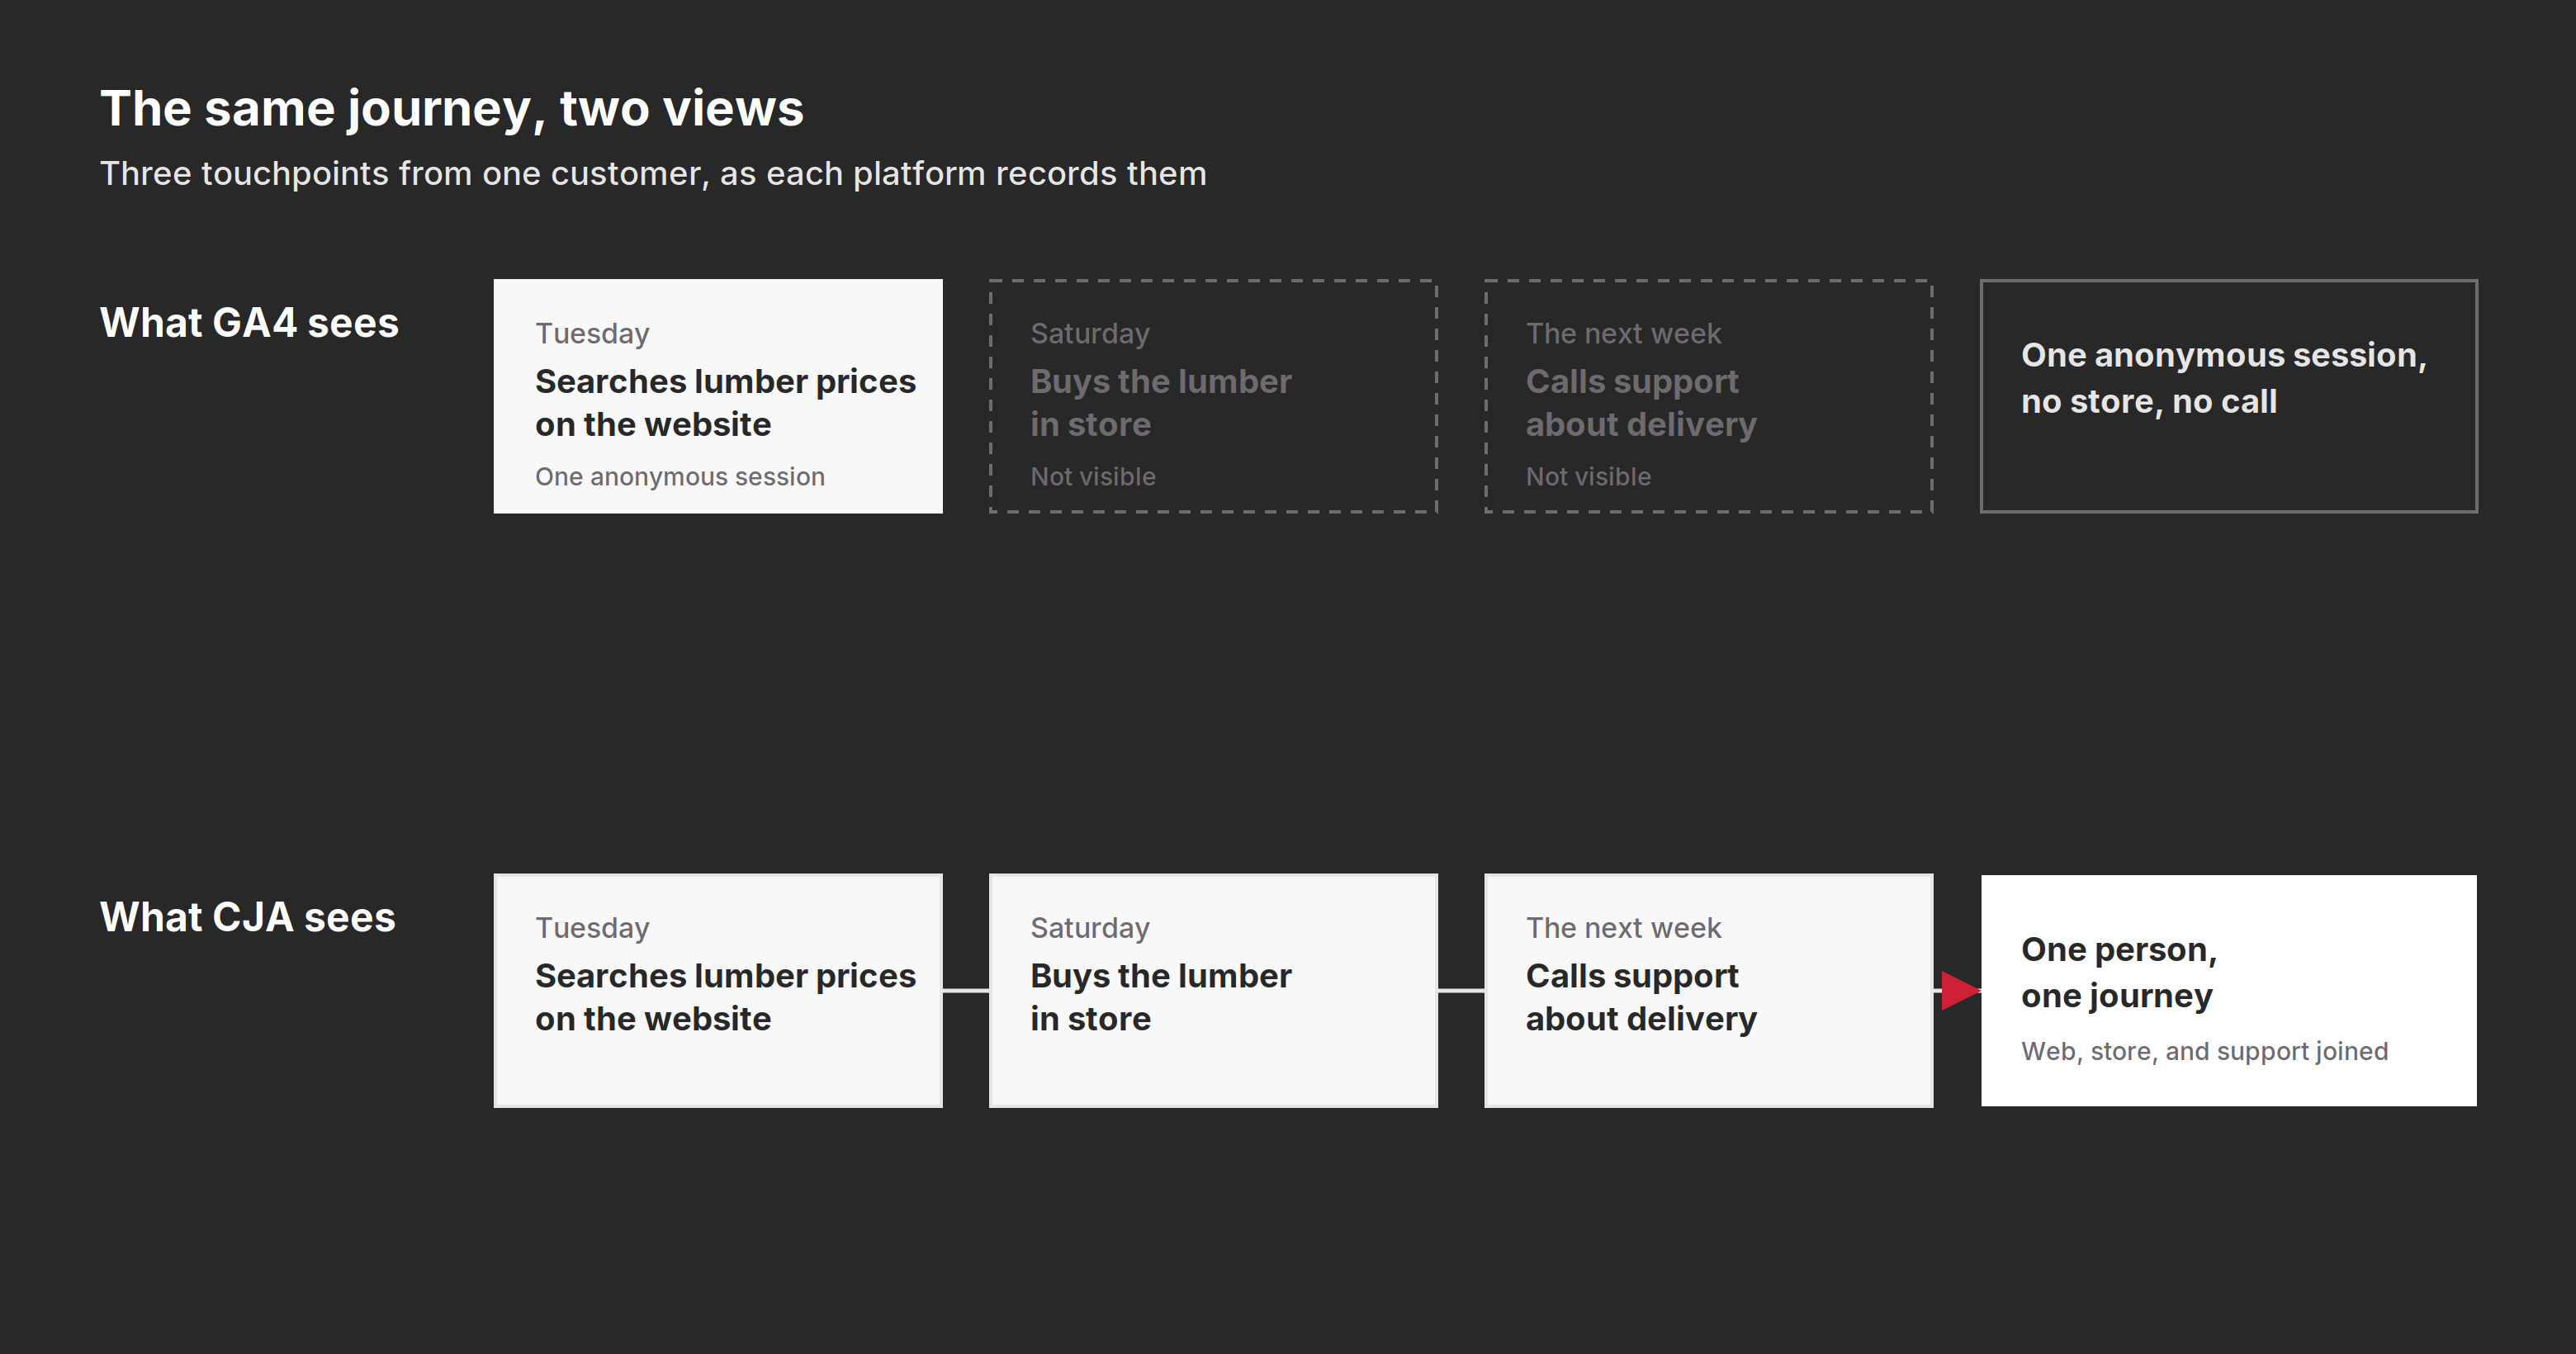The image size is (2576, 1354).
Task: Select the dashed 'Calls support about delivery' card
Action: (1708, 396)
